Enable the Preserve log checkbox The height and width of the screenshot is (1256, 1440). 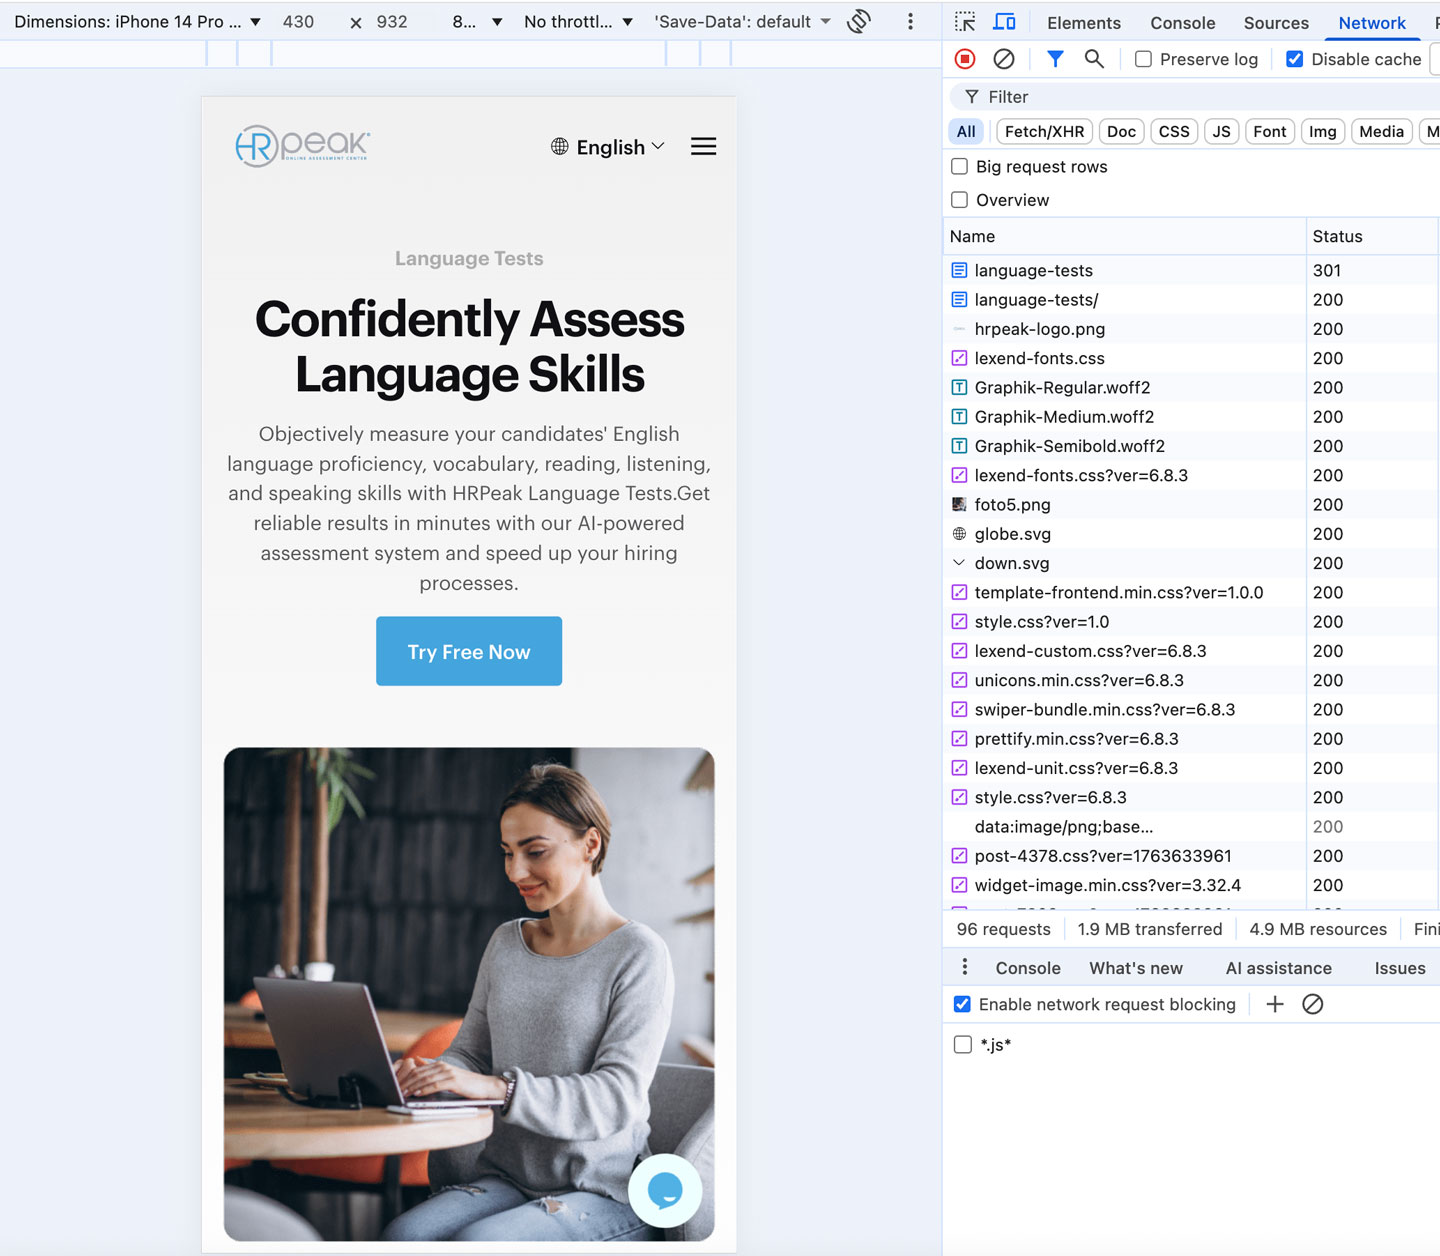1144,59
